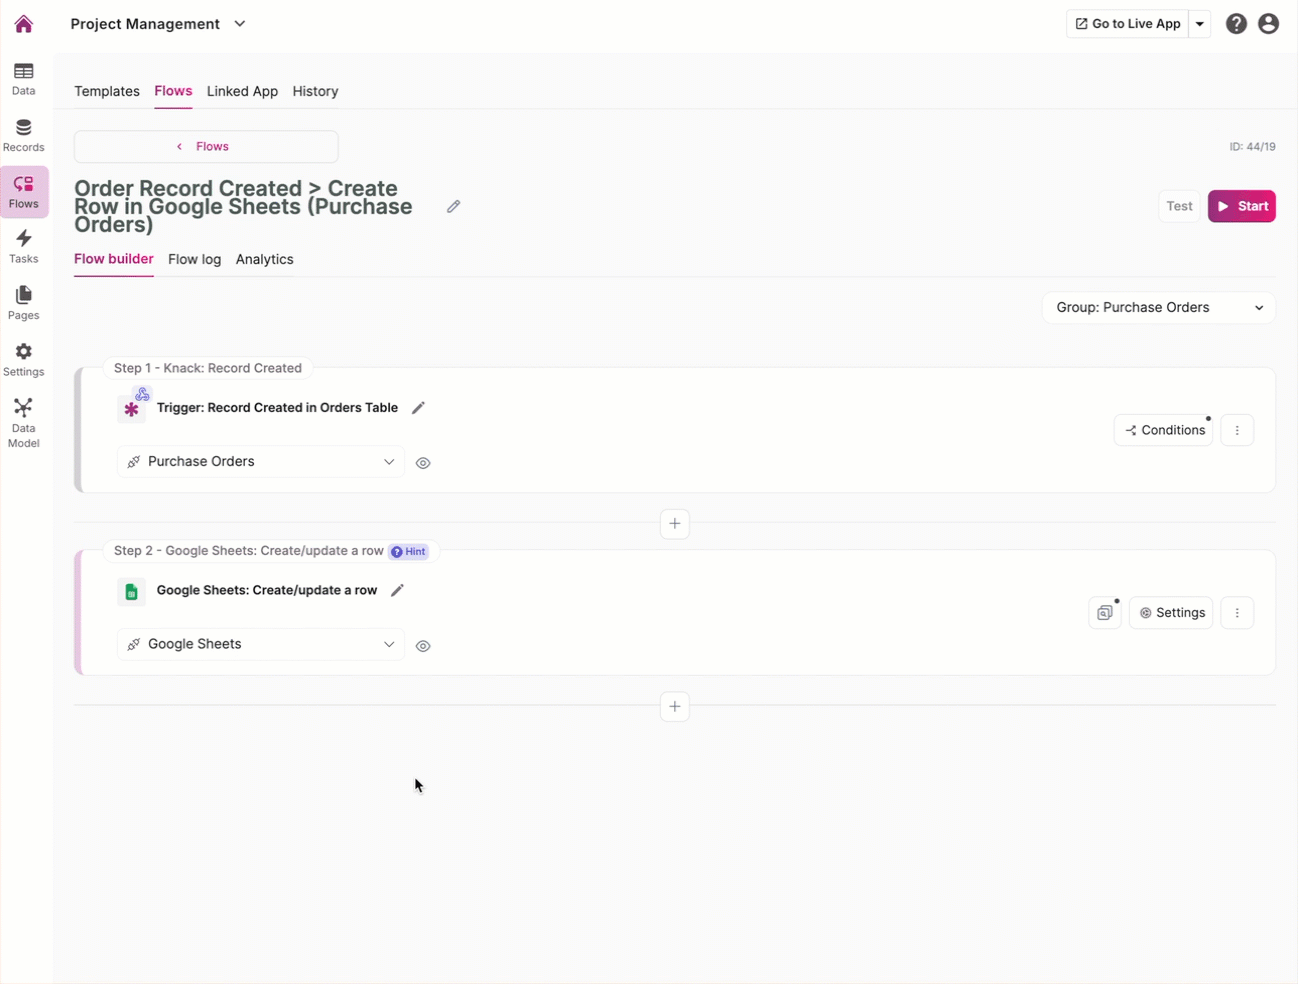
Task: Open the Analytics tab
Action: [x=265, y=259]
